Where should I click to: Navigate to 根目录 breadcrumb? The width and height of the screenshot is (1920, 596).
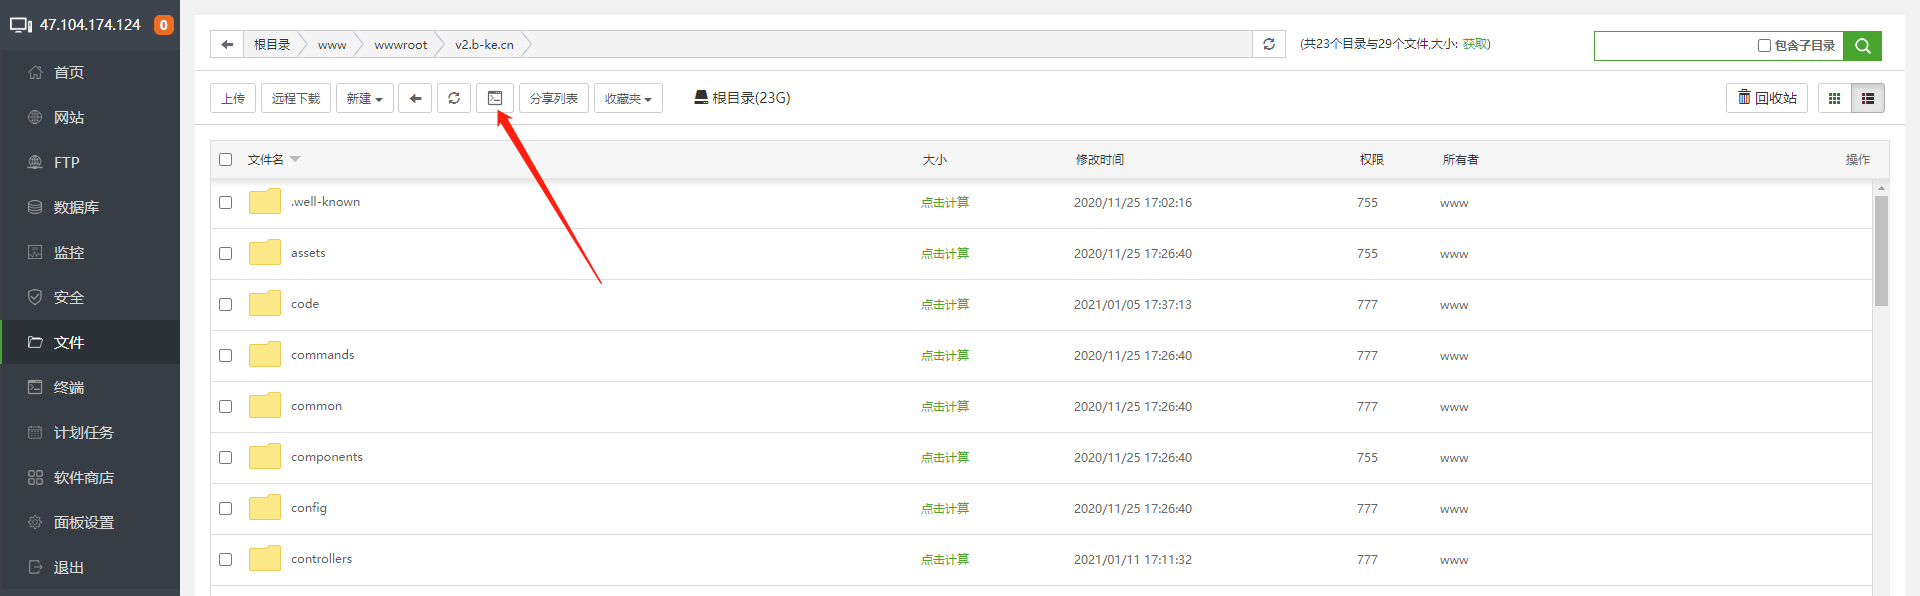(x=272, y=44)
